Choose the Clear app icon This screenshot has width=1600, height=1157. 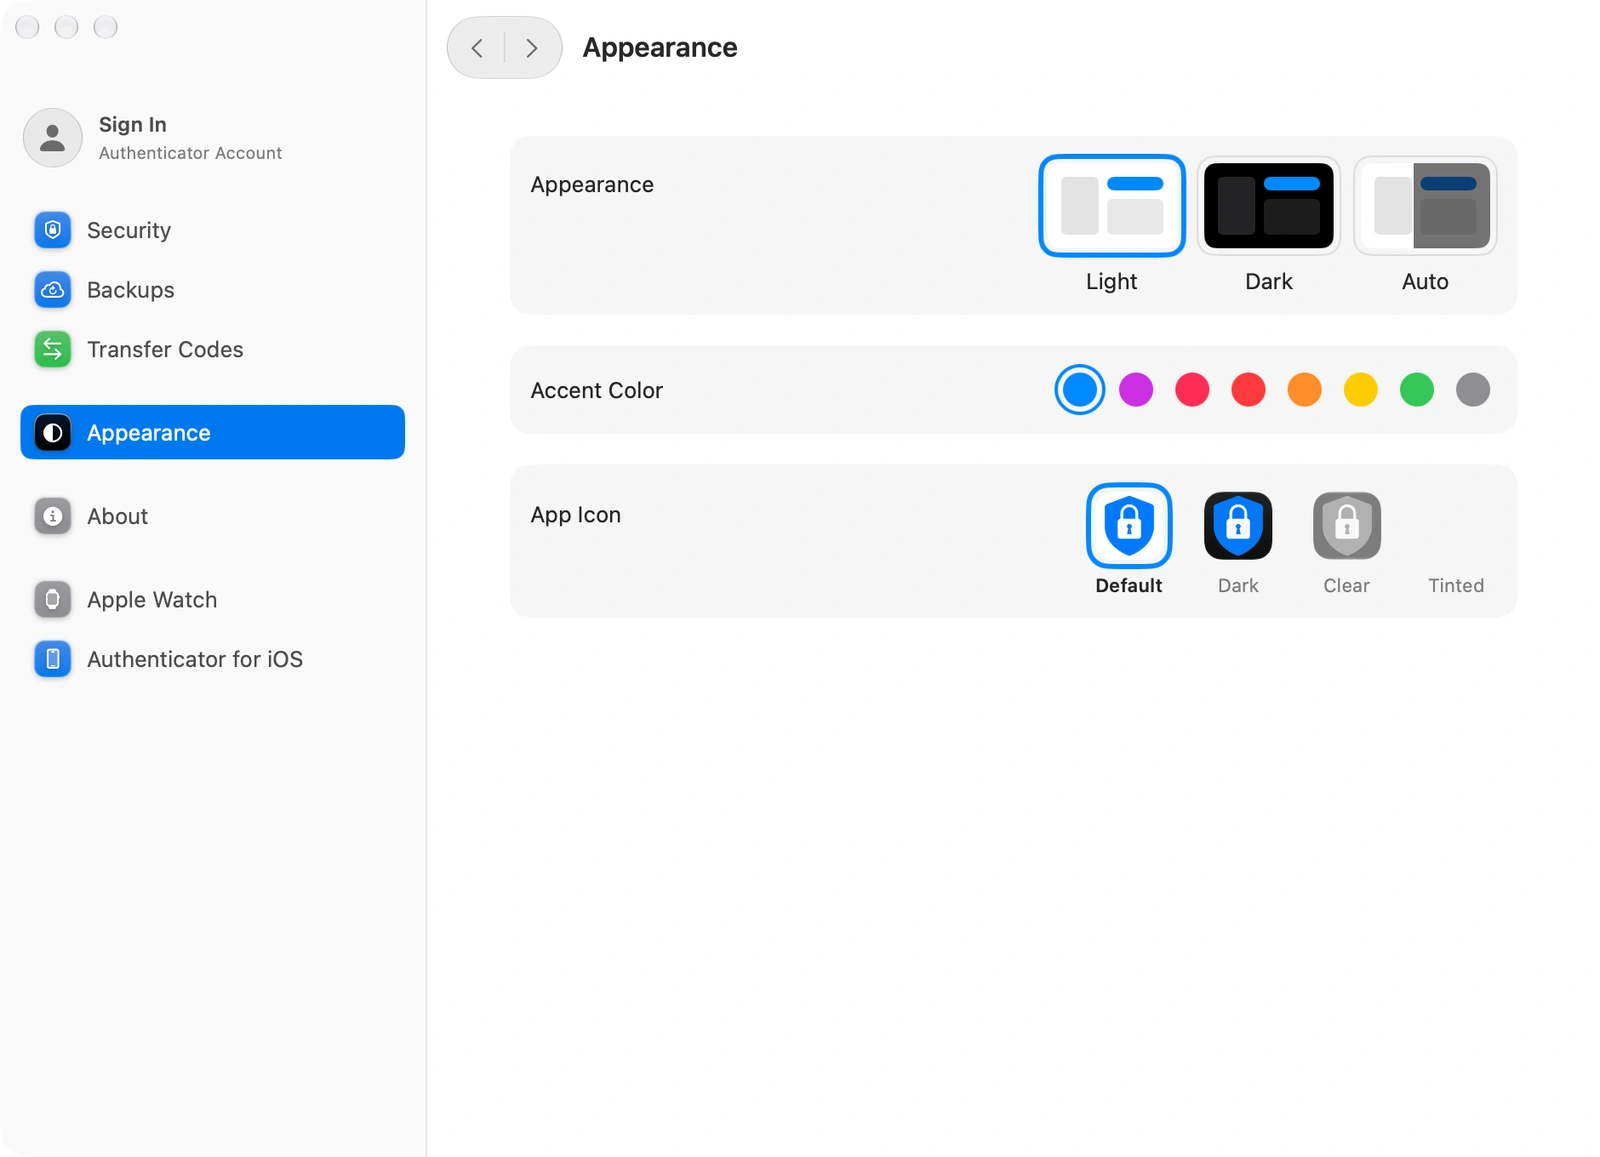coord(1347,525)
